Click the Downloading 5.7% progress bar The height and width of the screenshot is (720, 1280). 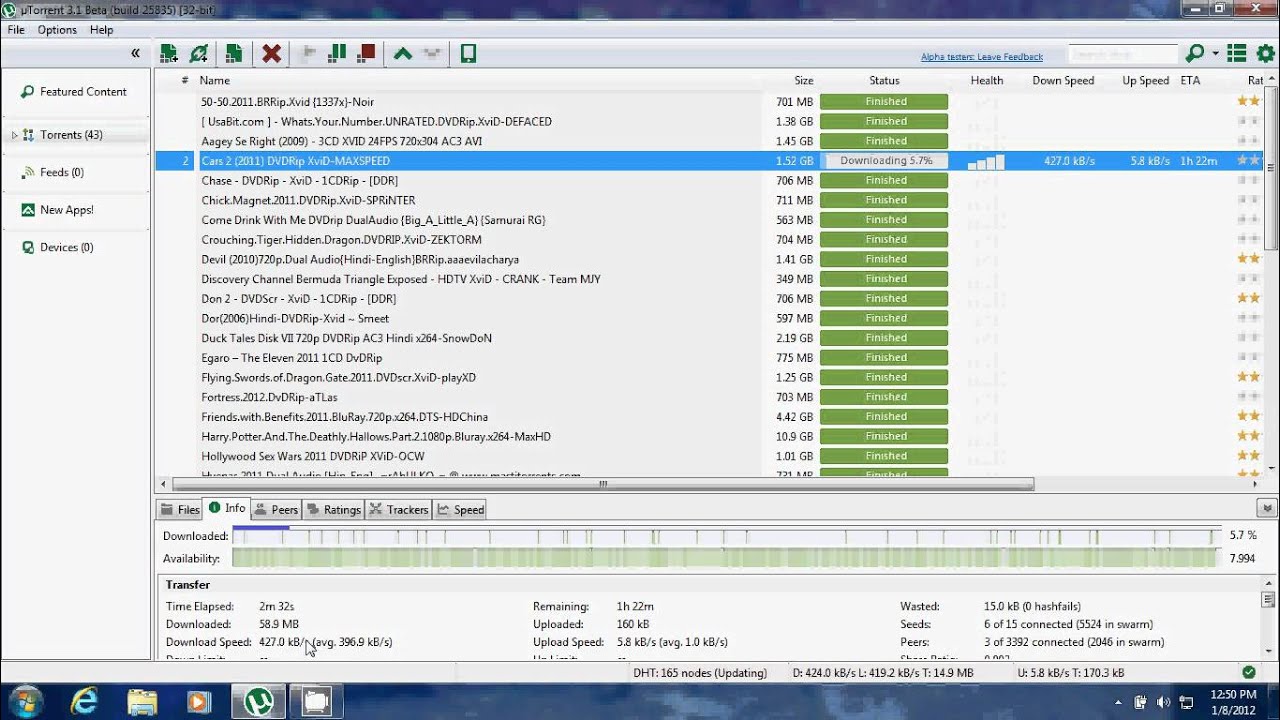point(884,161)
